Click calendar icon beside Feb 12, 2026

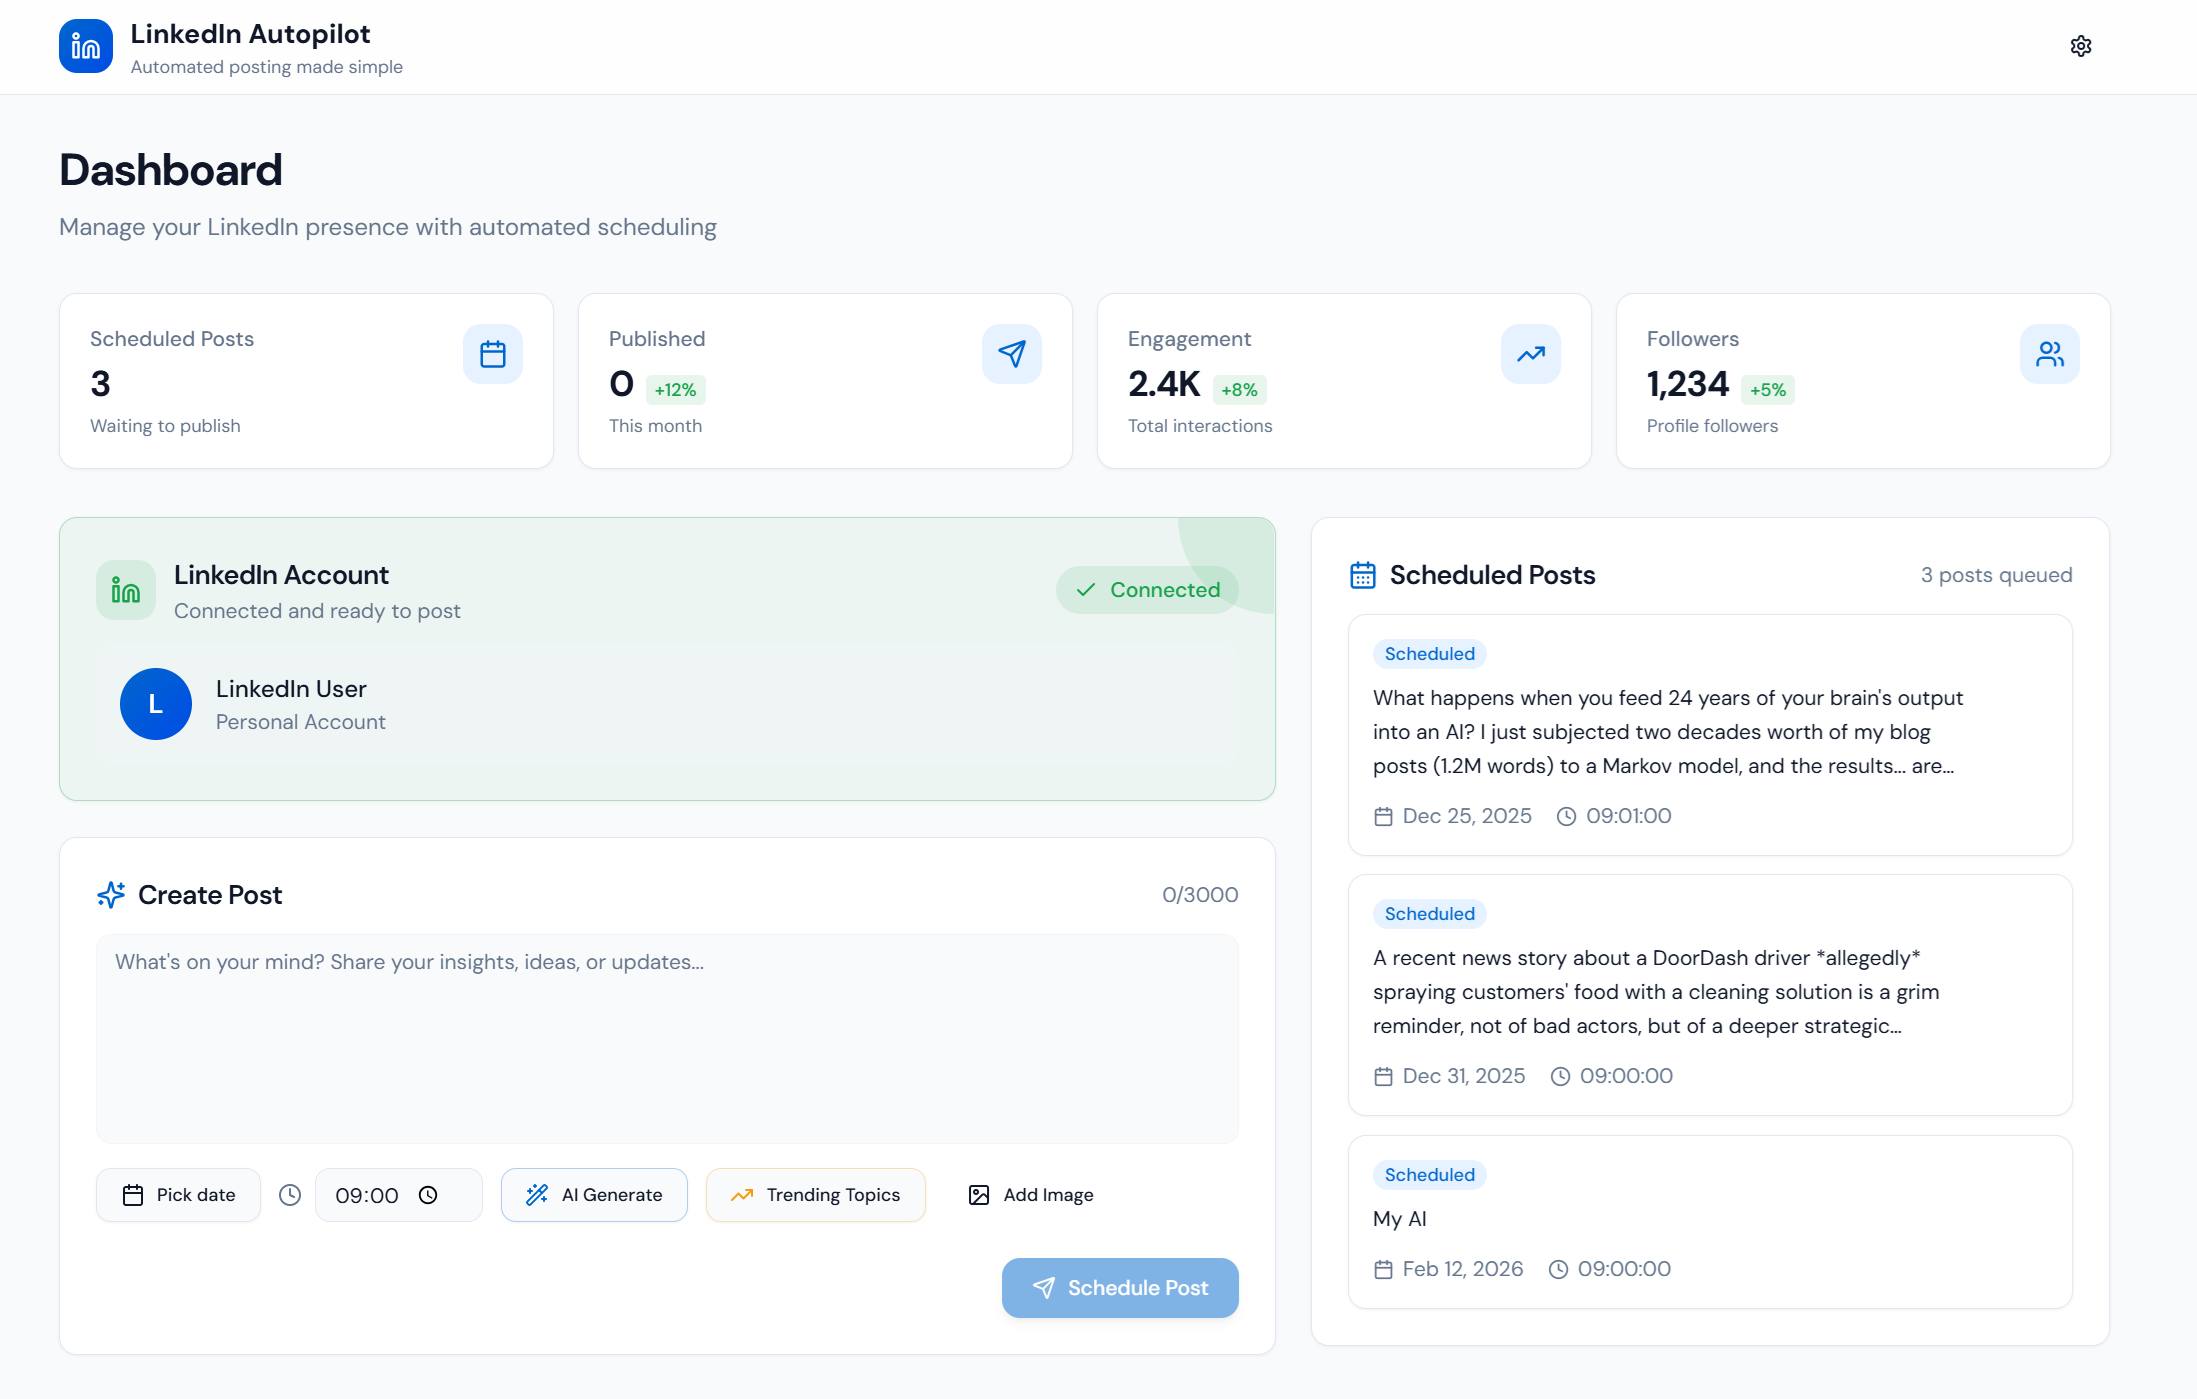pyautogui.click(x=1383, y=1269)
